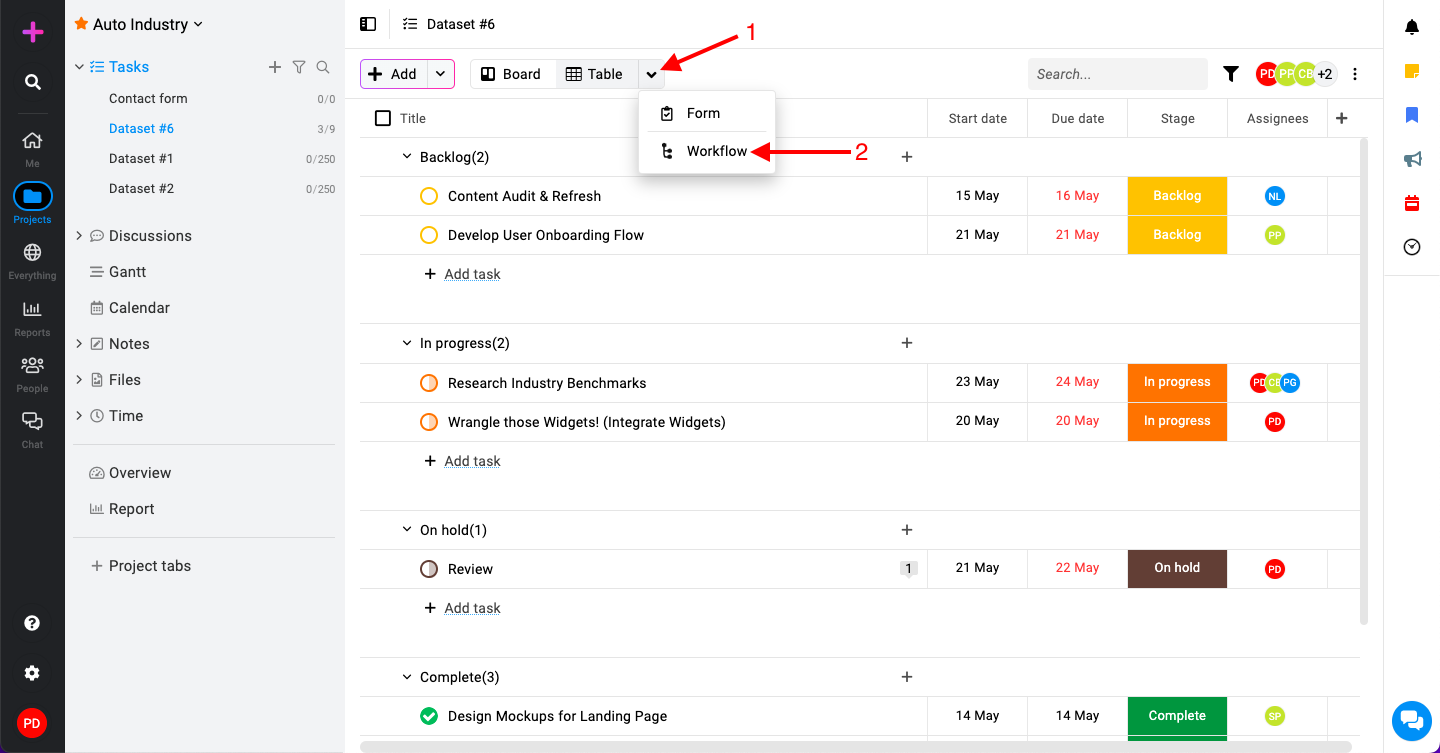Open the three-dot more options menu
Screen dimensions: 1440x753
click(1355, 74)
